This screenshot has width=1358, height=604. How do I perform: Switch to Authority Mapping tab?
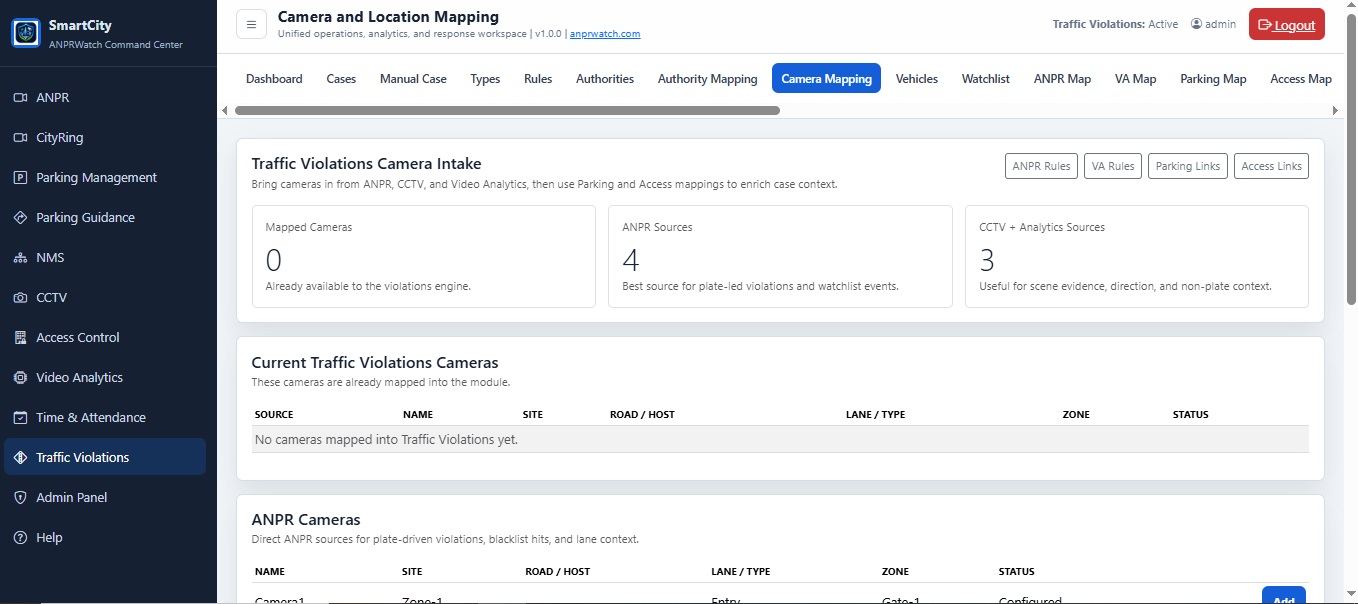(x=708, y=79)
